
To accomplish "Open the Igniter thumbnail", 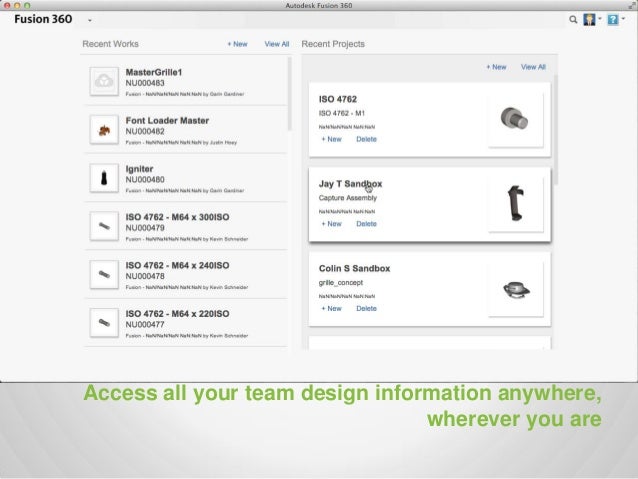I will pos(104,178).
